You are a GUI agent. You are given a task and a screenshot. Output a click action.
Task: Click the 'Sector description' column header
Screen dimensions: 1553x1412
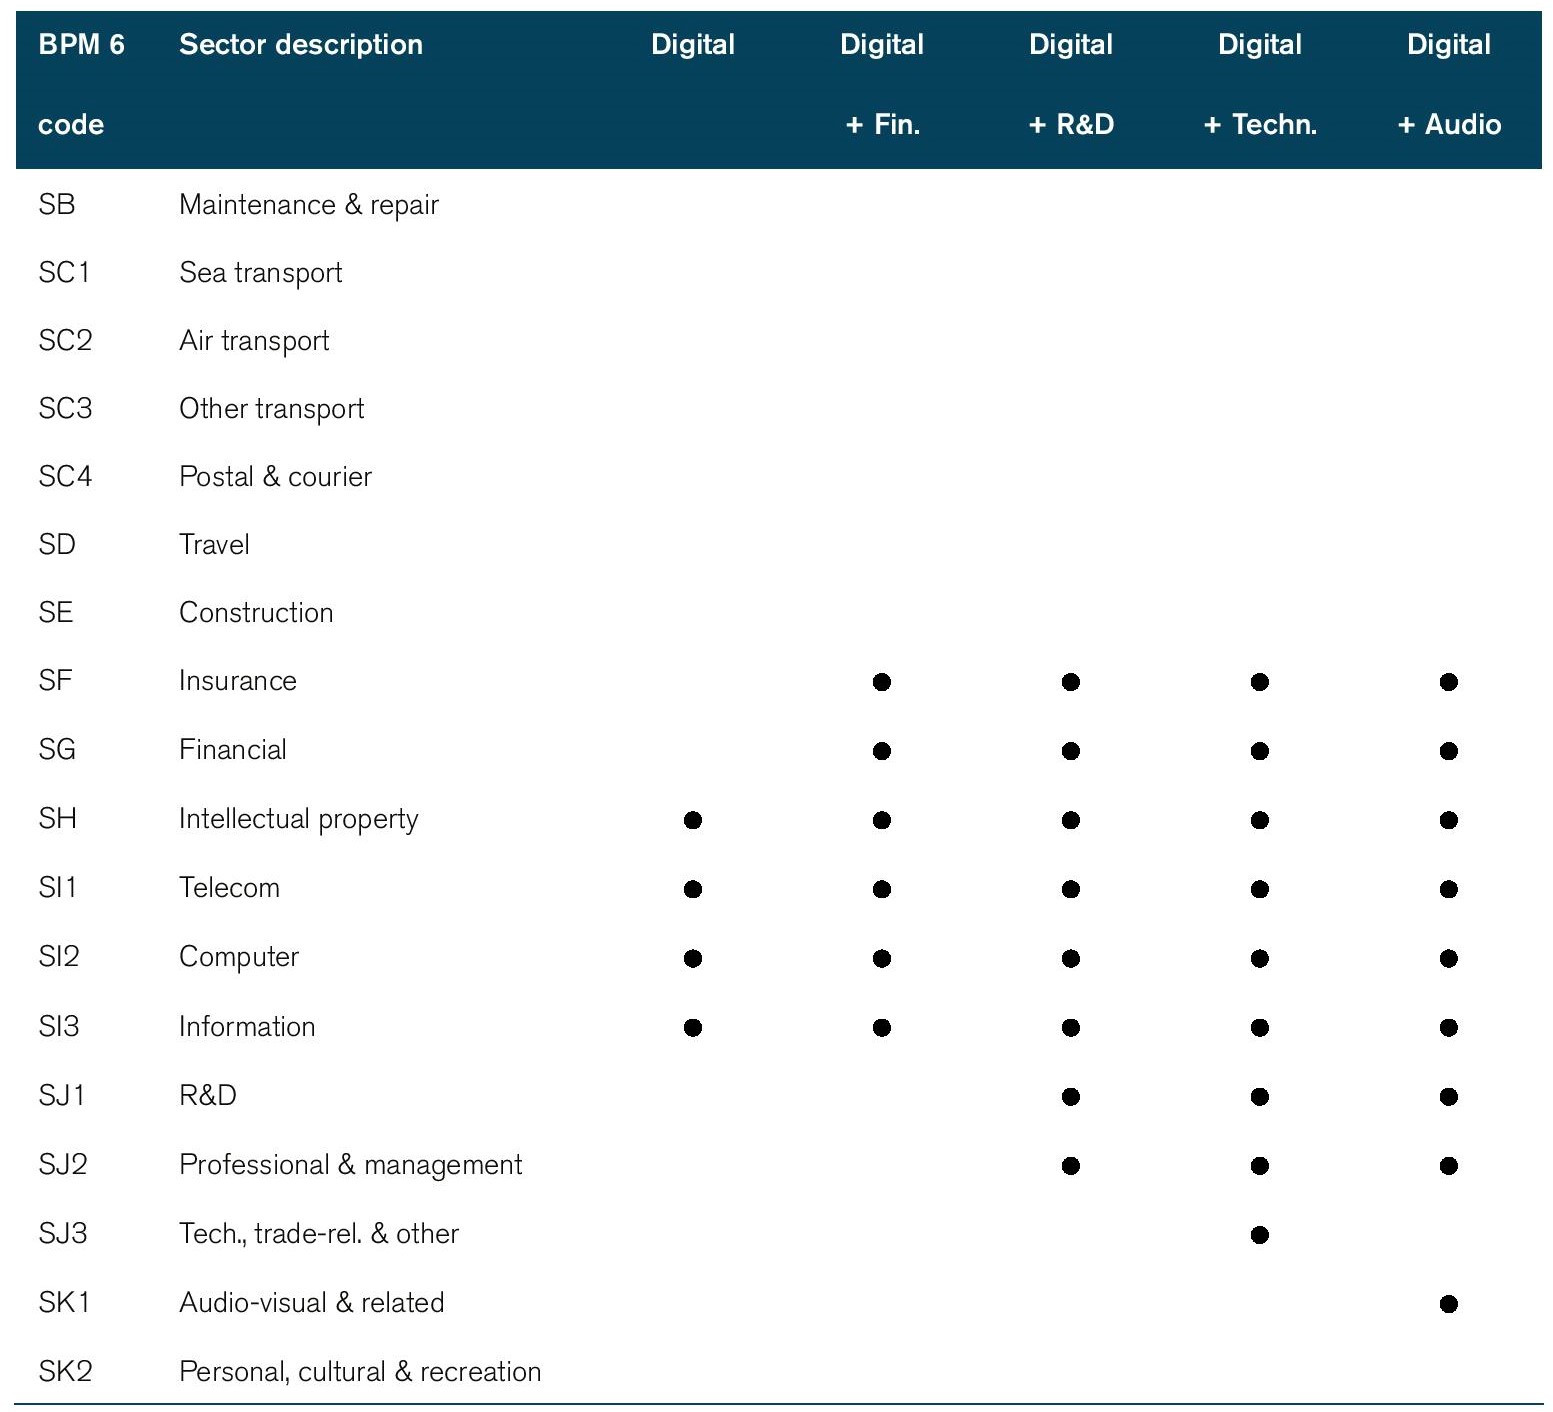coord(300,45)
